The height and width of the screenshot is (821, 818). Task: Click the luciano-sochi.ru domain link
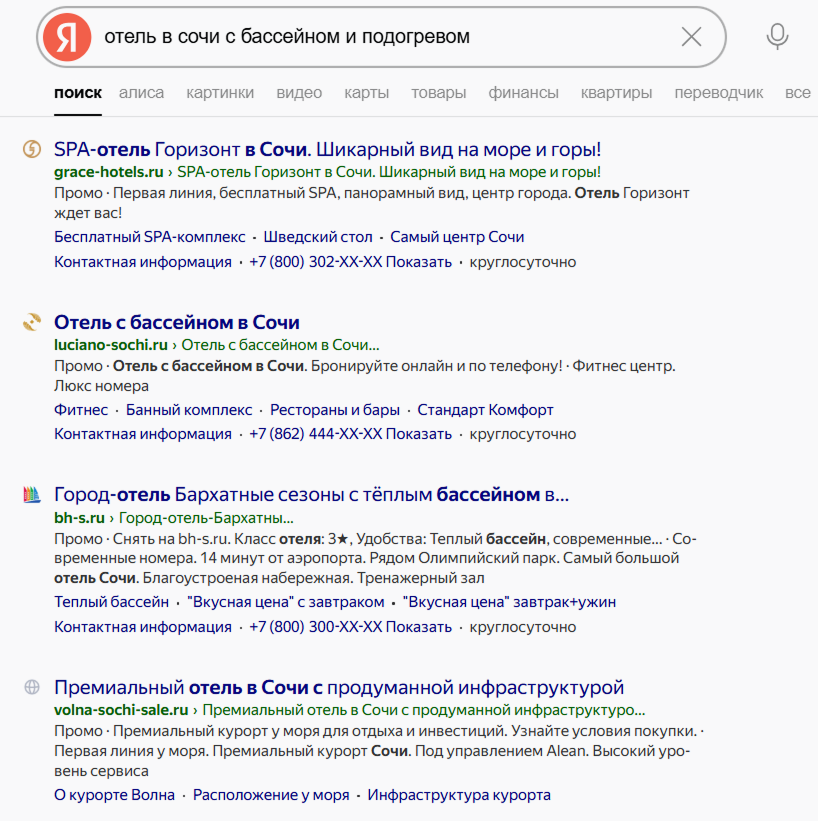tap(110, 345)
